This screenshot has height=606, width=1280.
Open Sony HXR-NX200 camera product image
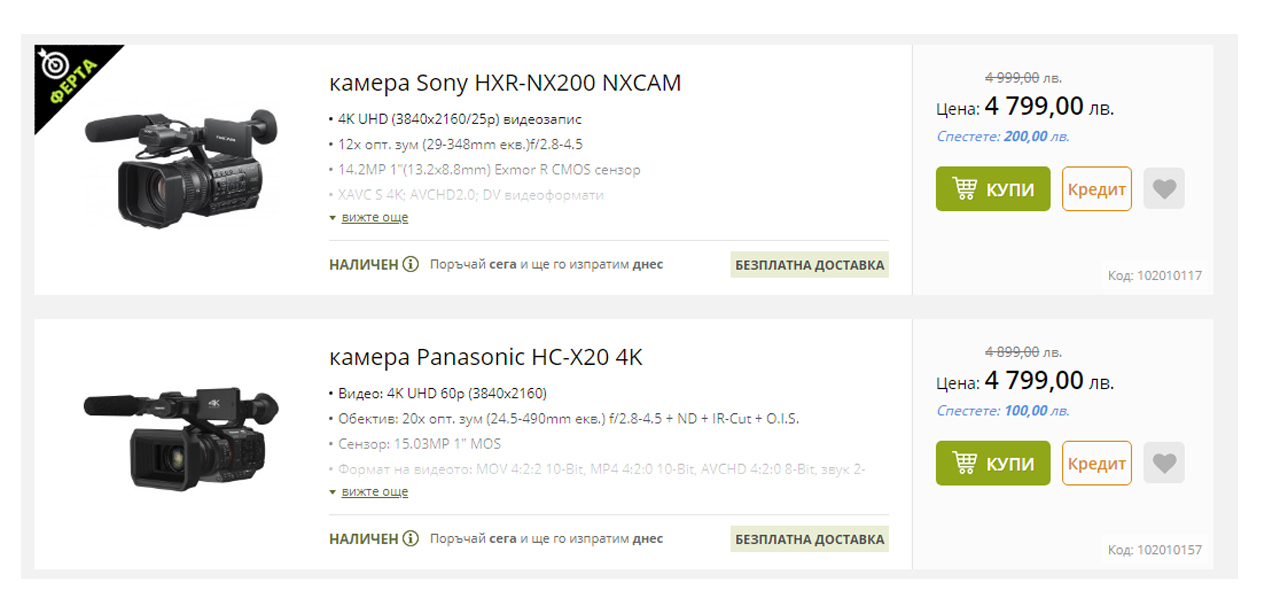pyautogui.click(x=181, y=167)
